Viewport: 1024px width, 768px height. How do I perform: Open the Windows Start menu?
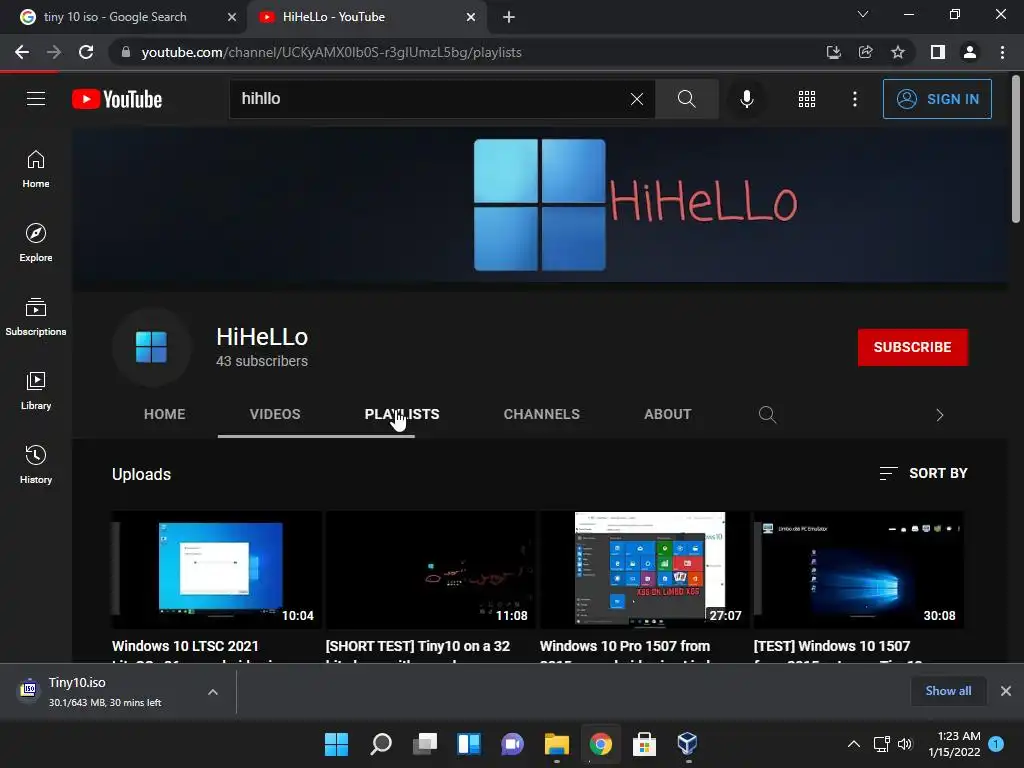coord(336,744)
